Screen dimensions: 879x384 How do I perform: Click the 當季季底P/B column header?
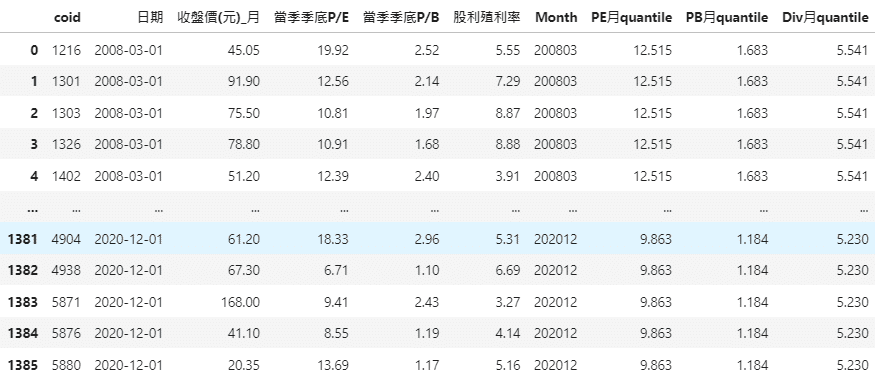coord(401,17)
